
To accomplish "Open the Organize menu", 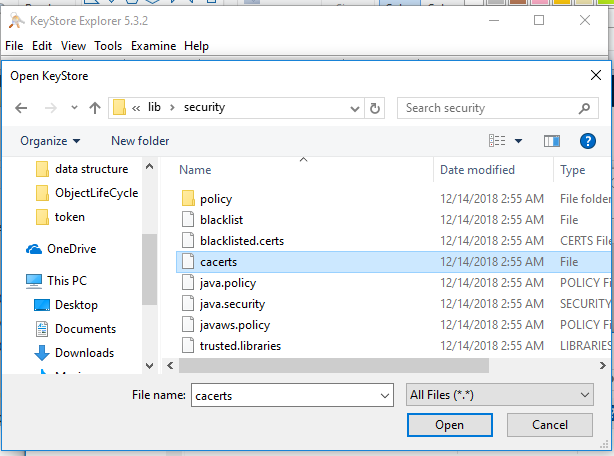I will [x=50, y=141].
